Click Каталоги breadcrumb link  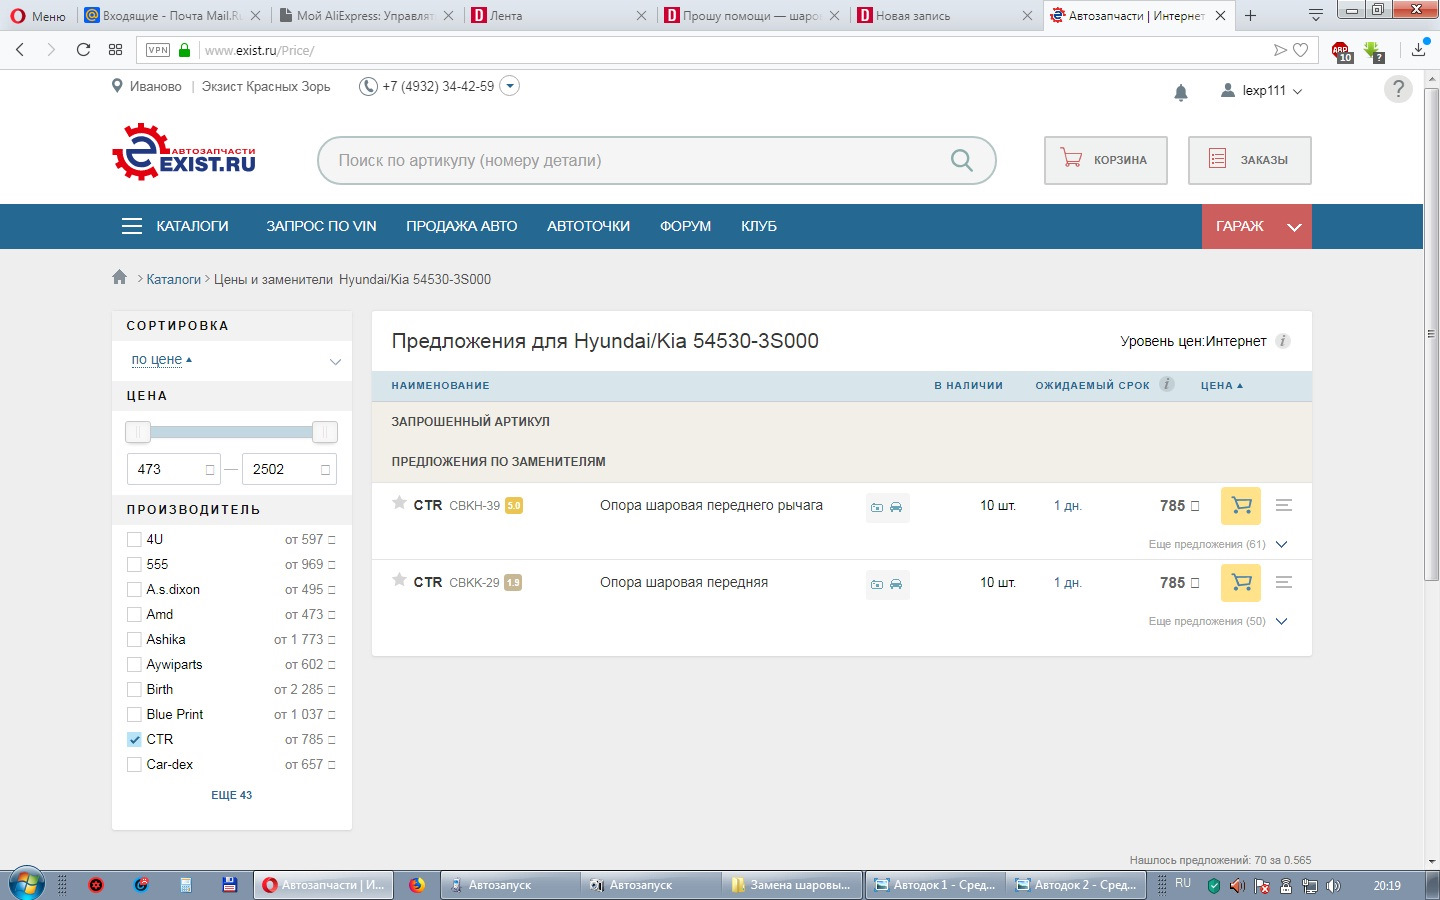tap(174, 279)
